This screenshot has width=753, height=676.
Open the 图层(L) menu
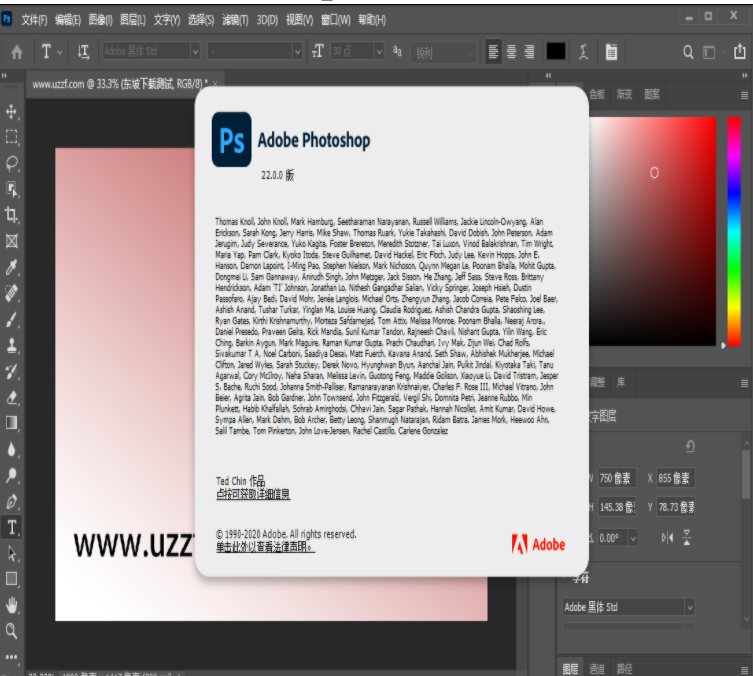click(133, 20)
